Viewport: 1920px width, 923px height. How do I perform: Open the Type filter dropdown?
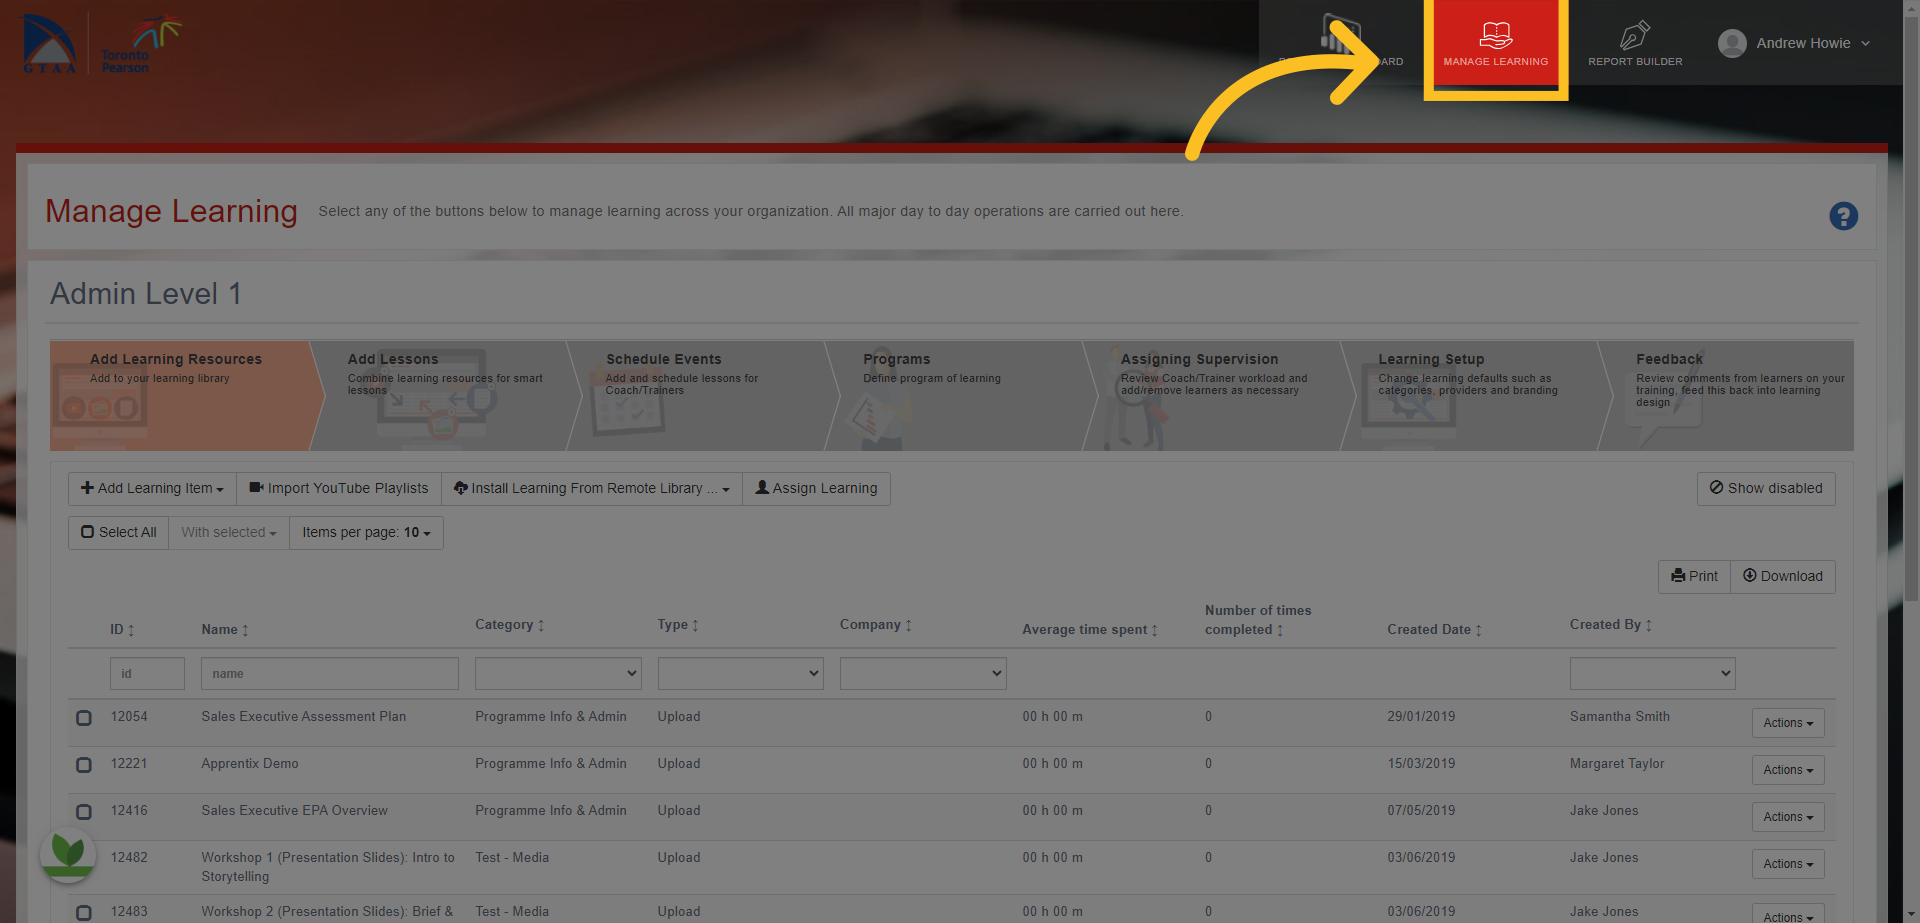point(741,673)
